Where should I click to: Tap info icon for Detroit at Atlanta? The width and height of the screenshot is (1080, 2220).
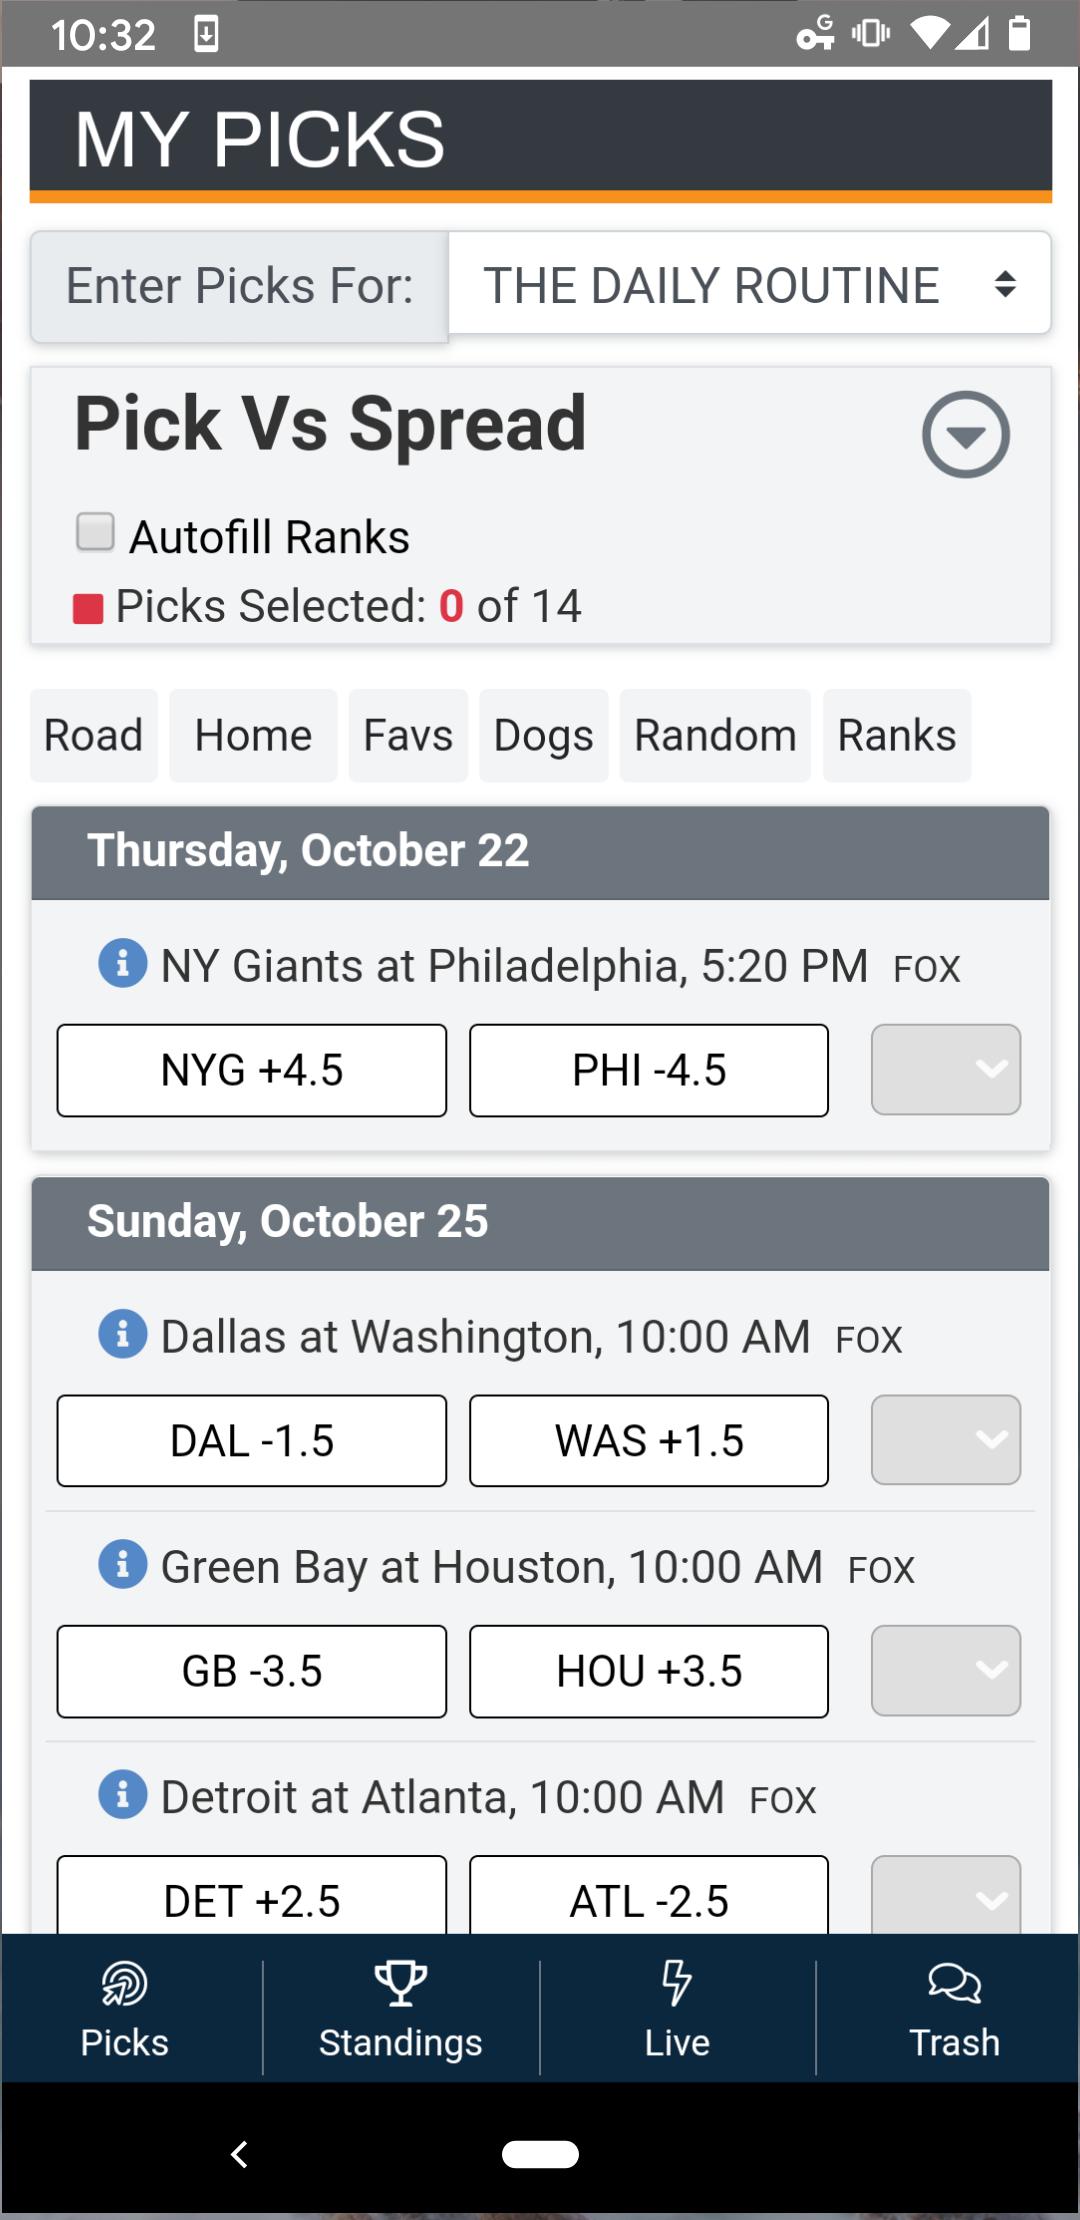[x=123, y=1794]
